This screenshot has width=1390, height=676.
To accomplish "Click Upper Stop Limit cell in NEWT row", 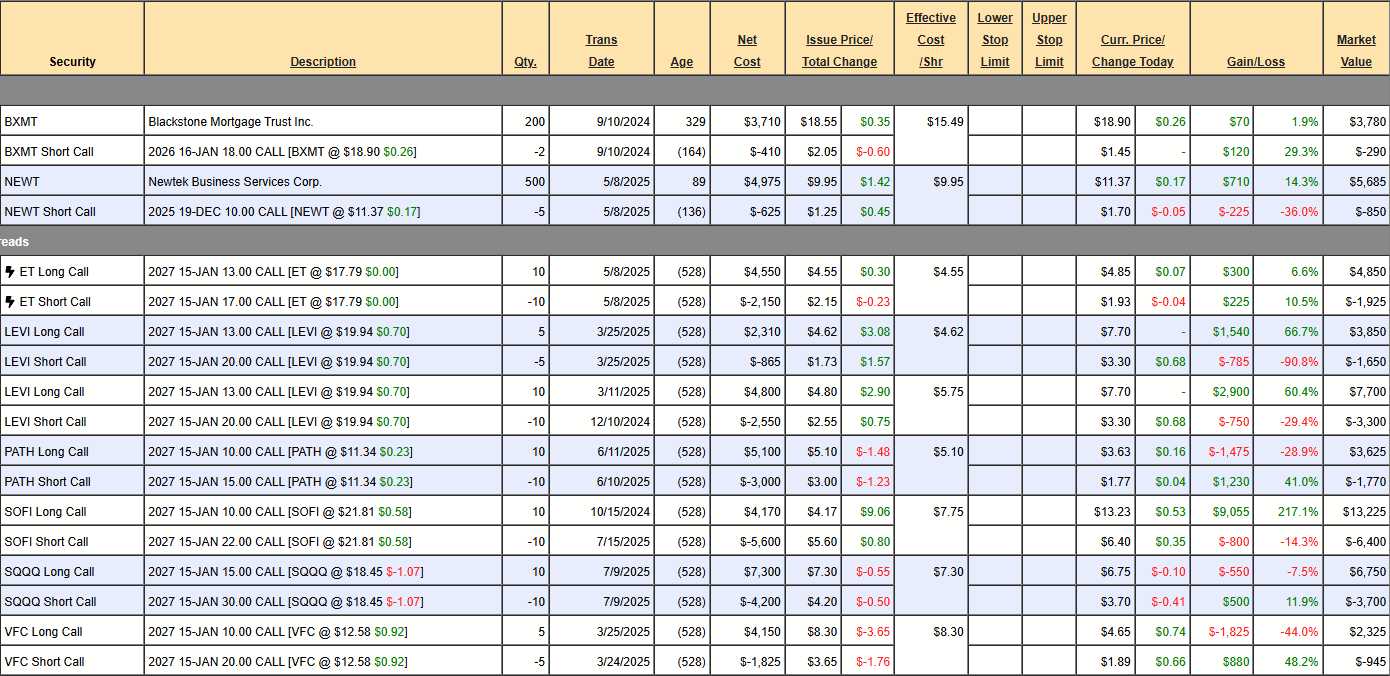I will (x=1049, y=182).
